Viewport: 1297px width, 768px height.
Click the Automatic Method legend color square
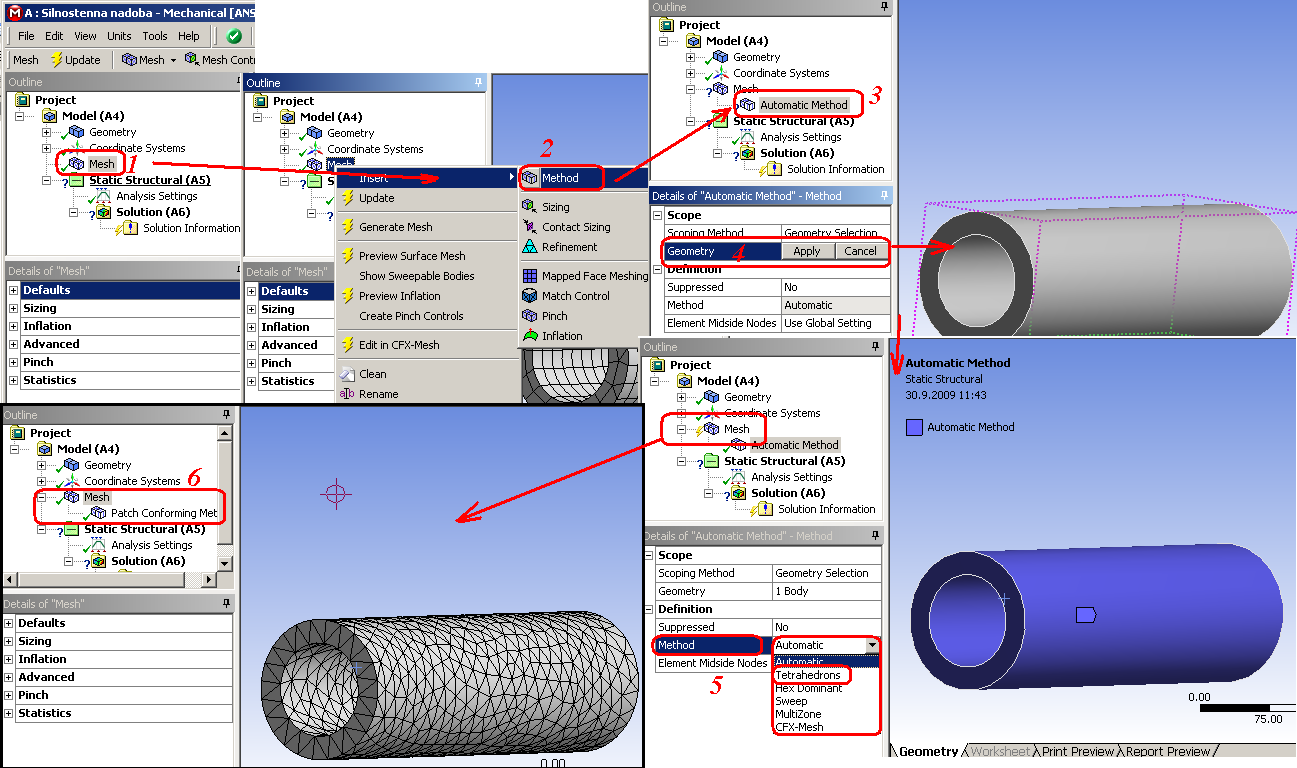(914, 427)
